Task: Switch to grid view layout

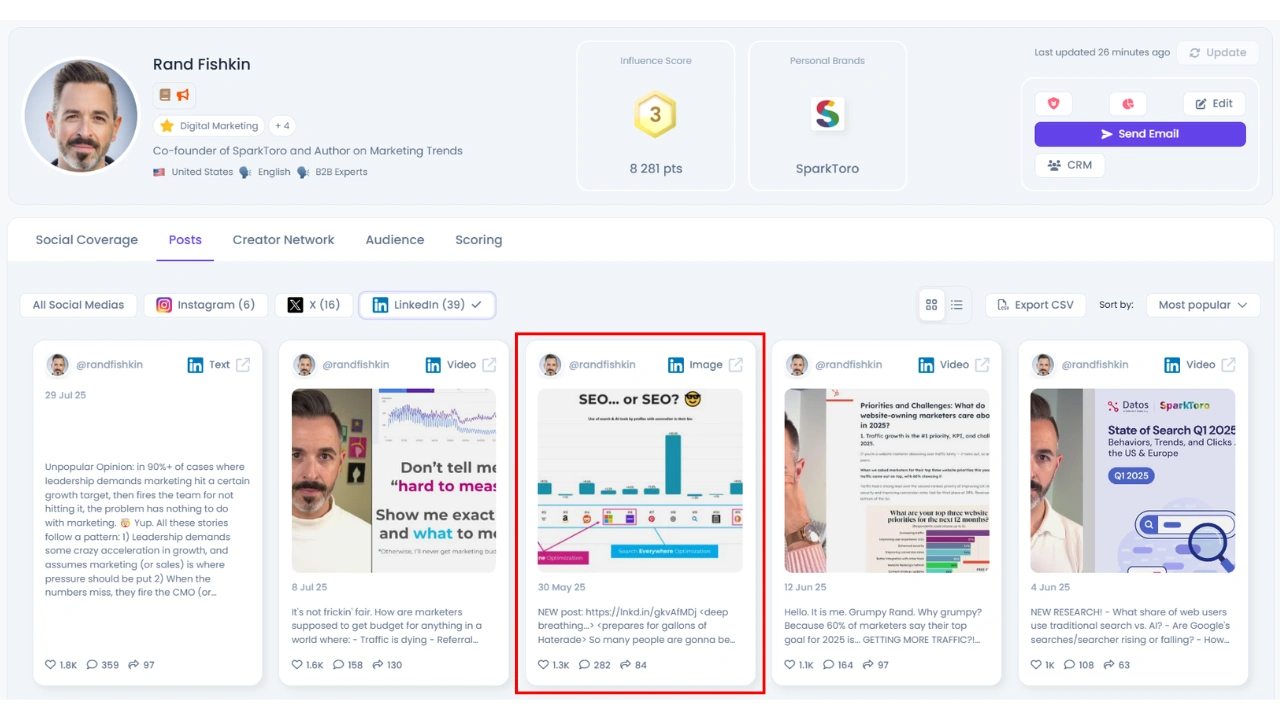Action: (x=932, y=305)
